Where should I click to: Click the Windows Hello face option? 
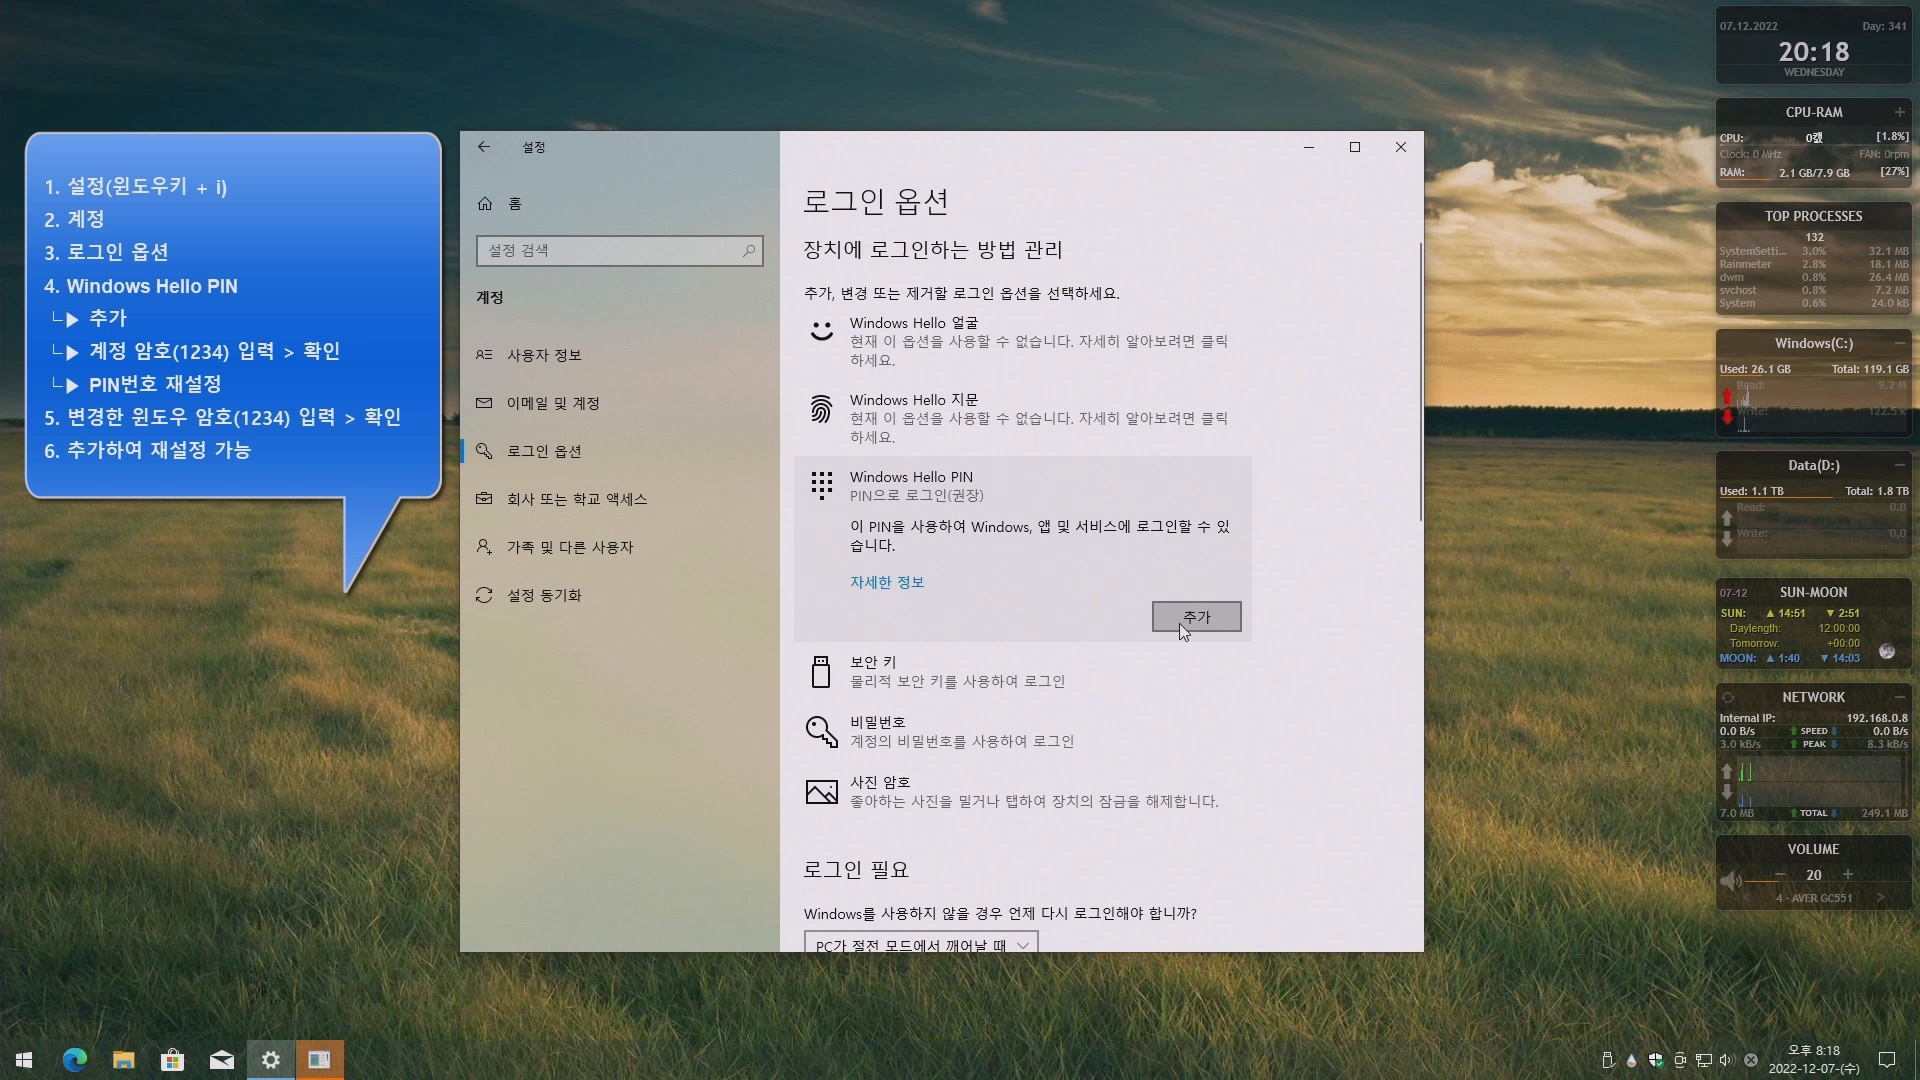[x=913, y=323]
